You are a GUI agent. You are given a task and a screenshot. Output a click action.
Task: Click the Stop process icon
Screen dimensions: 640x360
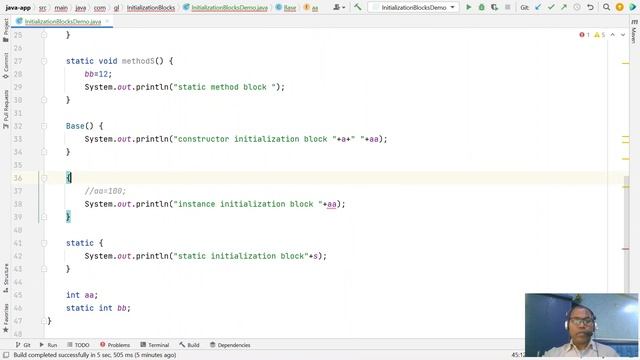(x=508, y=7)
